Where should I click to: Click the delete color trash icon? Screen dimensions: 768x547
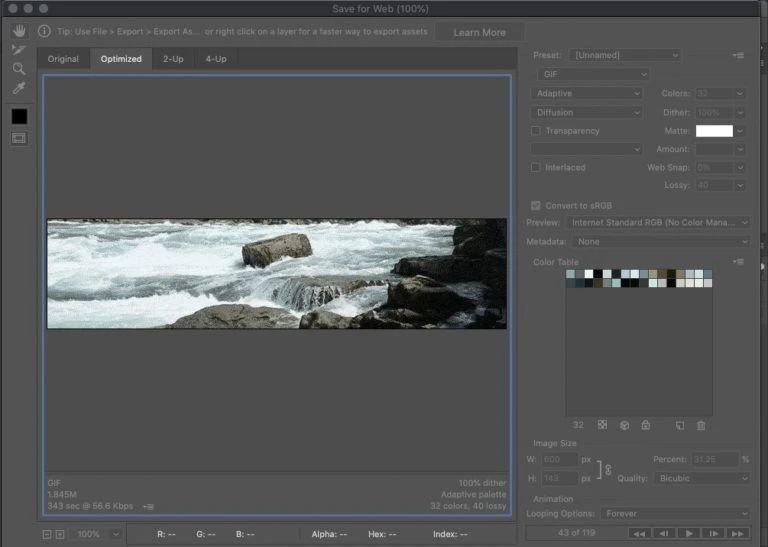pyautogui.click(x=700, y=425)
